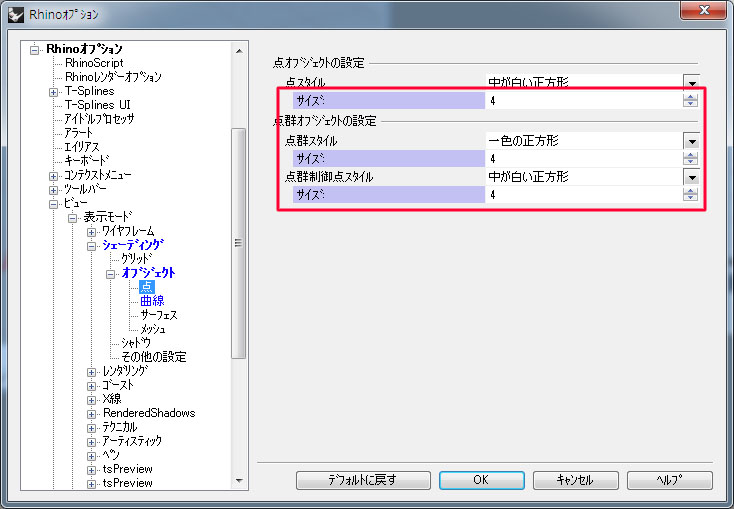This screenshot has width=734, height=509.
Task: Select 曲線 under オブジェクト
Action: [x=152, y=301]
